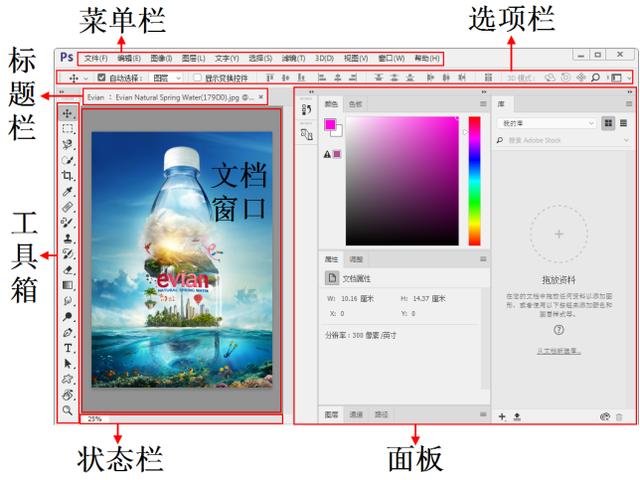
Task: Click the add content plus icon in library
Action: pos(502,416)
